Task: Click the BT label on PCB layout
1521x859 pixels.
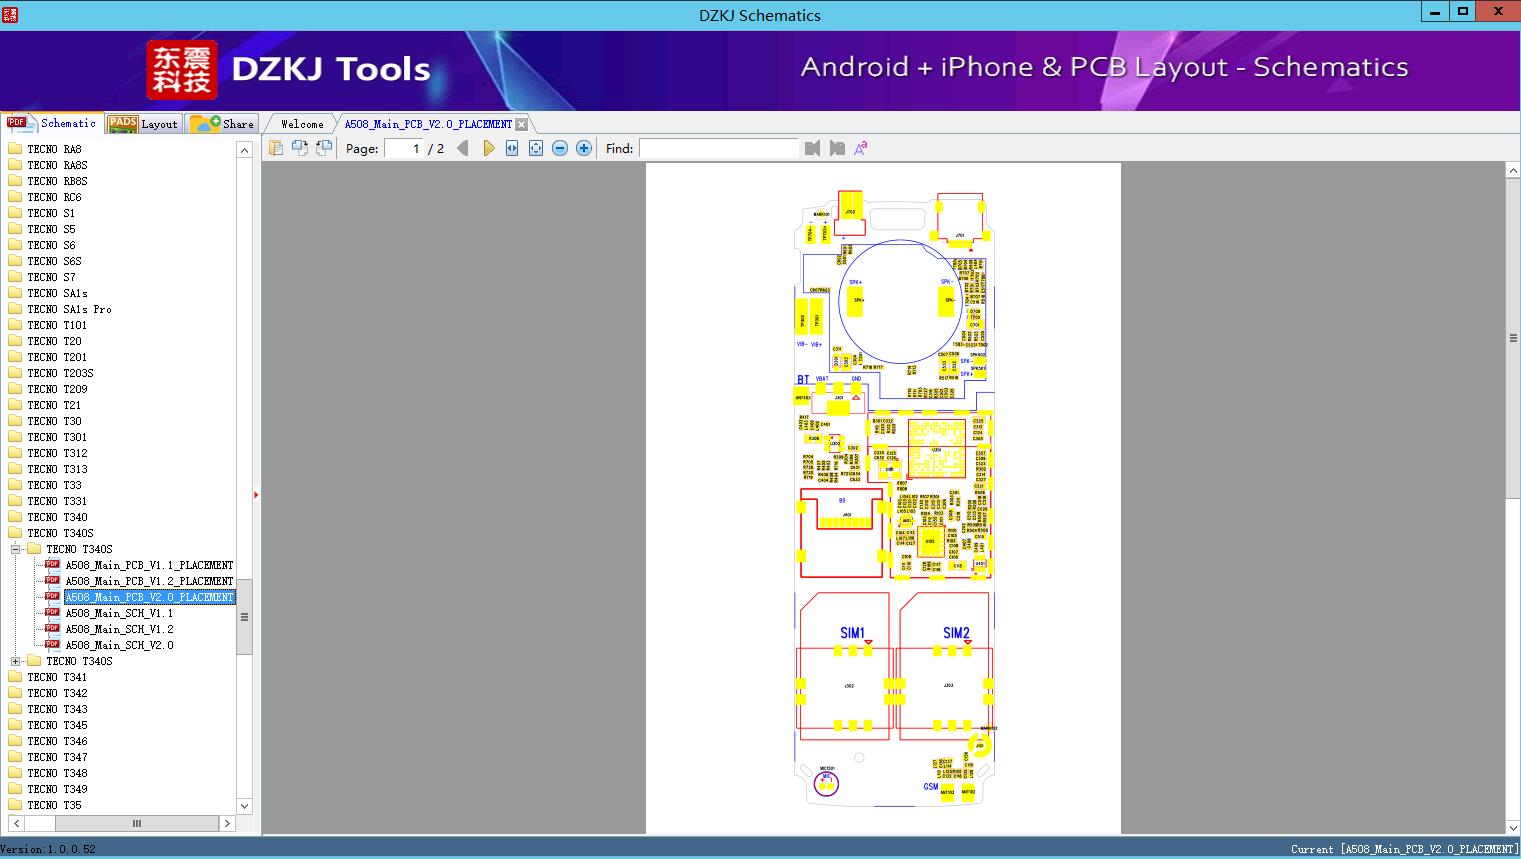Action: [x=803, y=379]
